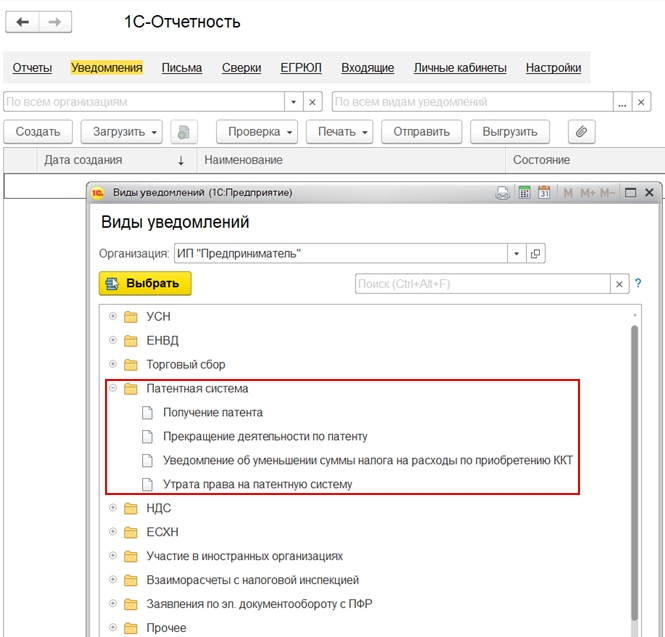Open the Печать dropdown button
Image resolution: width=665 pixels, height=637 pixels.
(x=339, y=132)
